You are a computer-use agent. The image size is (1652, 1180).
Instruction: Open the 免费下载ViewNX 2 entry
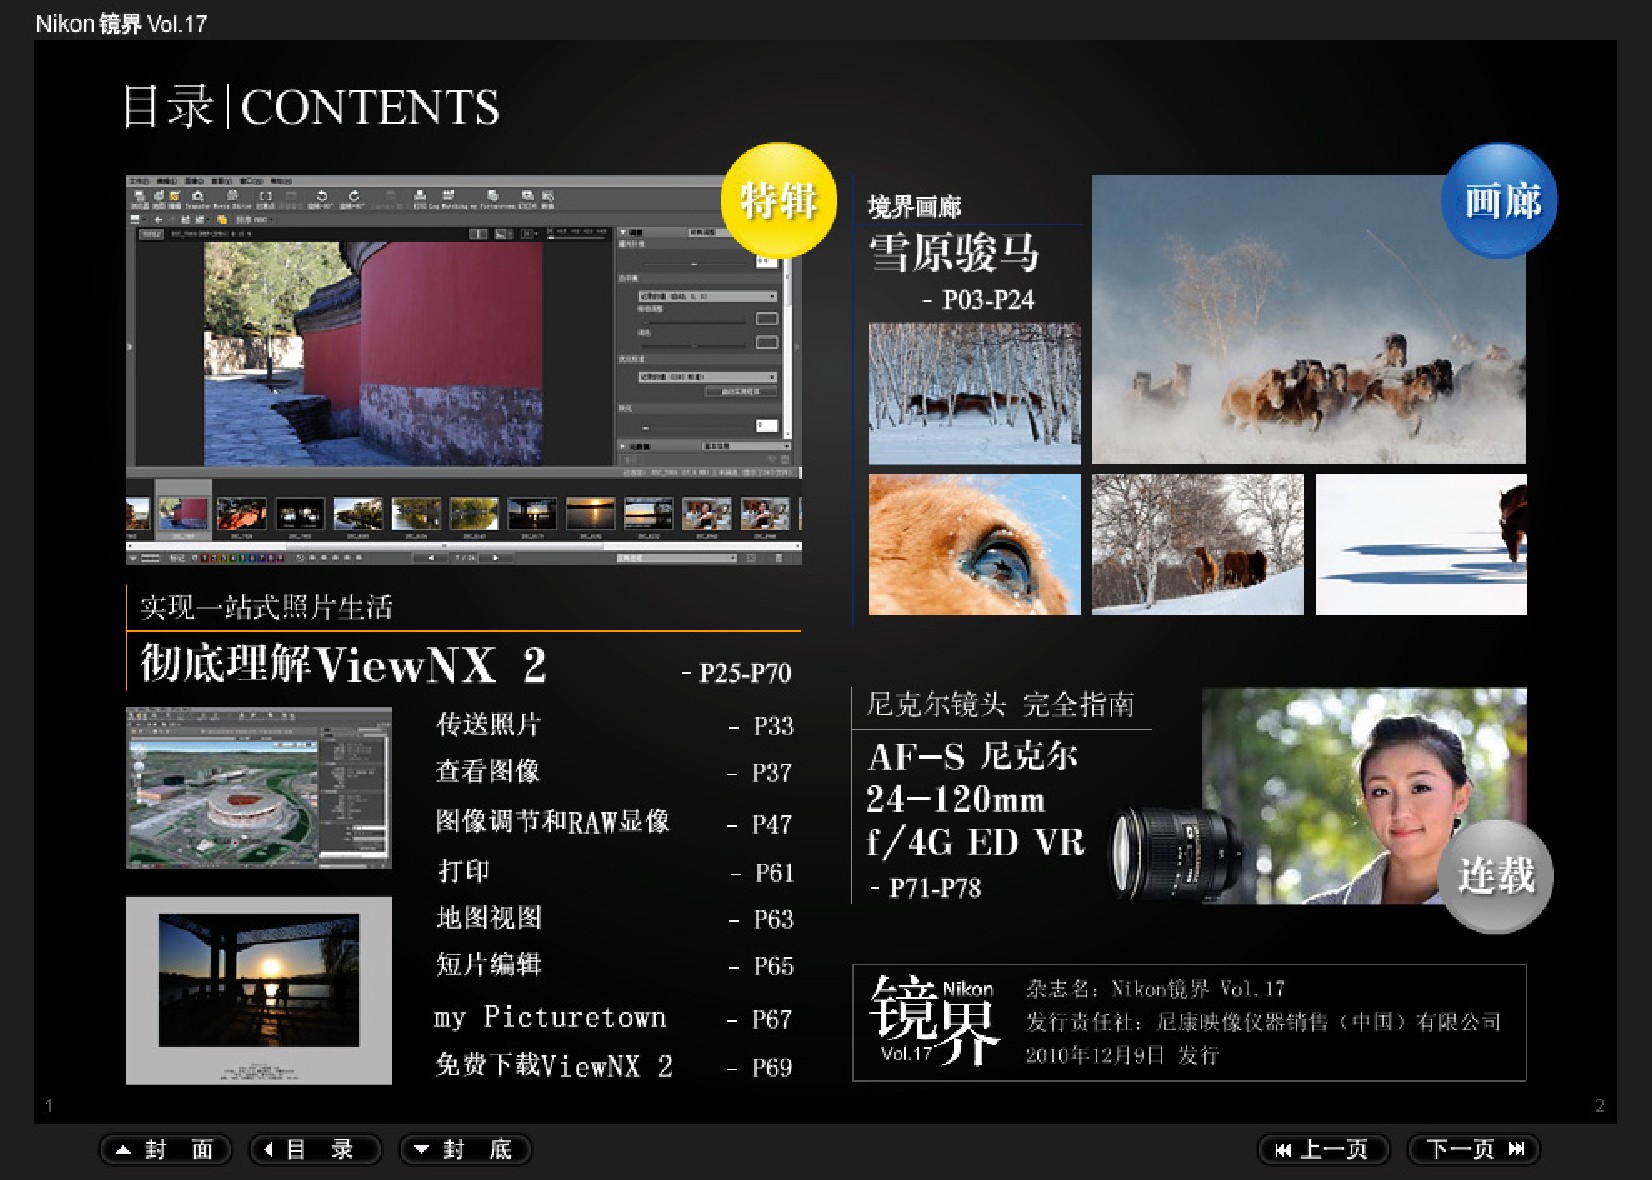(x=554, y=1065)
